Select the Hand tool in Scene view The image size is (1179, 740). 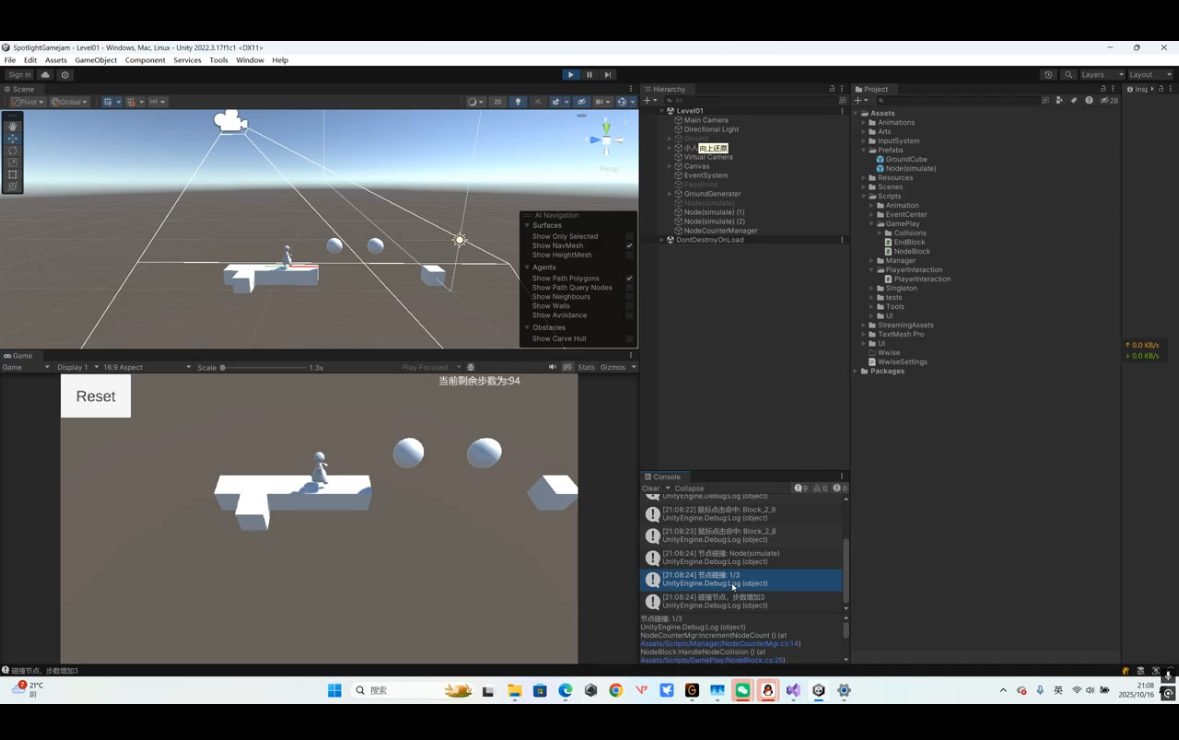[x=12, y=126]
